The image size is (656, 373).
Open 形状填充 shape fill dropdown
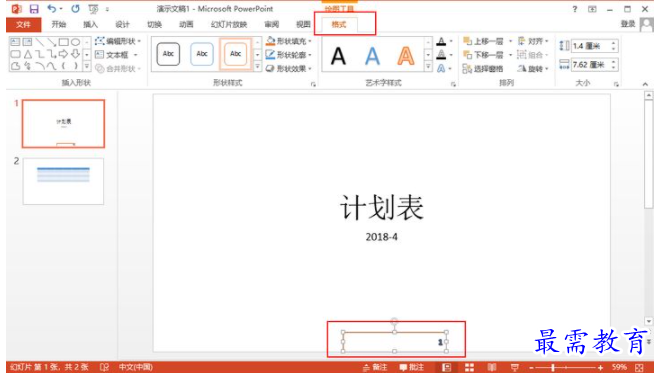[x=289, y=41]
